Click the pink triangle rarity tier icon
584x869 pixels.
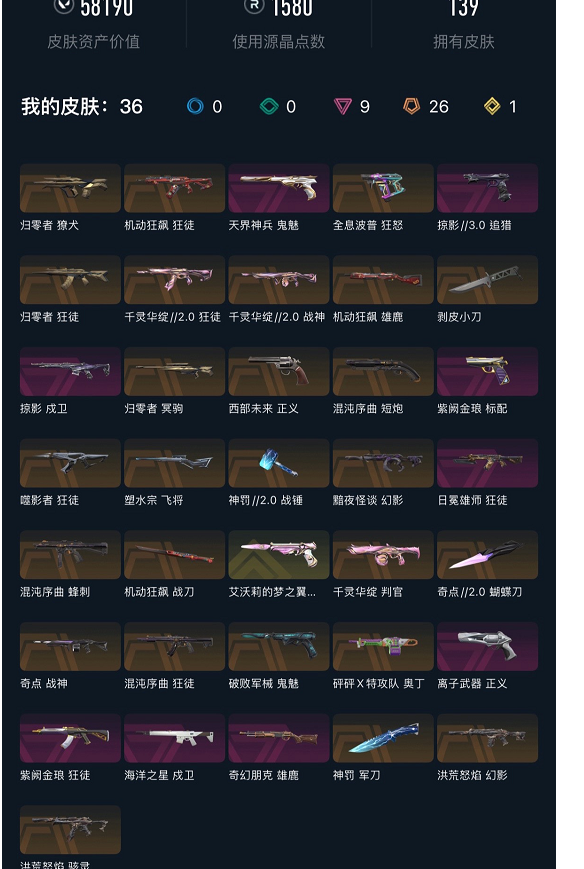tap(343, 106)
